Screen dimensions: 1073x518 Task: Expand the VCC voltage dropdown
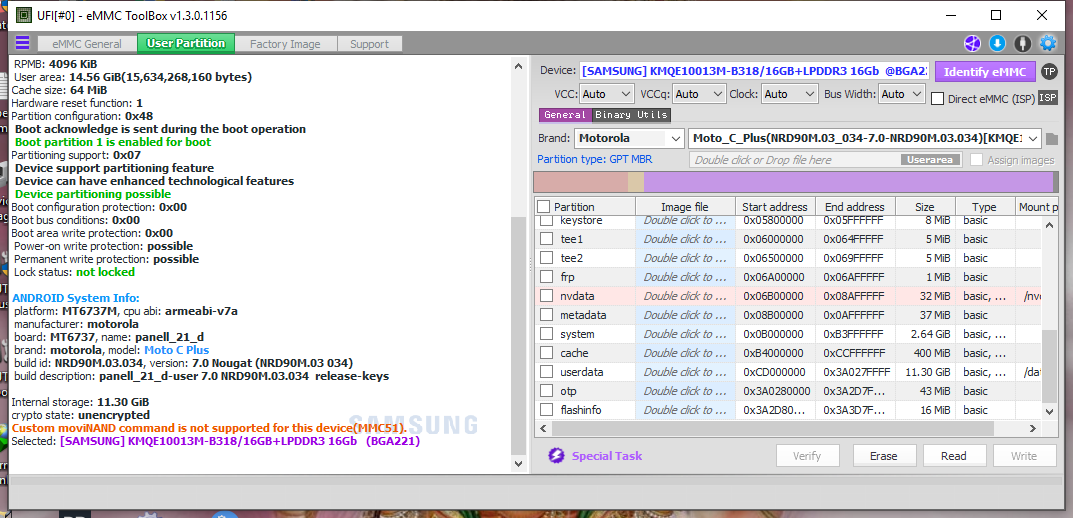607,94
